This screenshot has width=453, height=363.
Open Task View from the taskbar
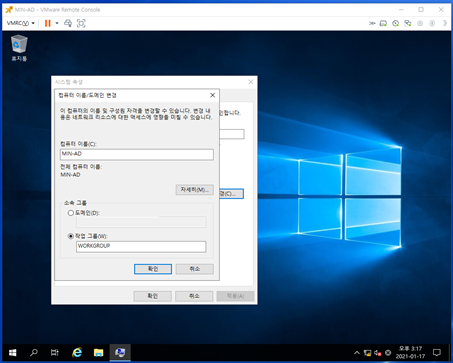point(55,353)
